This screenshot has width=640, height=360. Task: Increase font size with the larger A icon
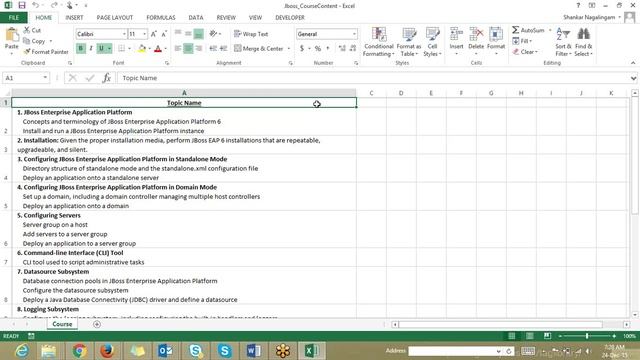[x=154, y=34]
